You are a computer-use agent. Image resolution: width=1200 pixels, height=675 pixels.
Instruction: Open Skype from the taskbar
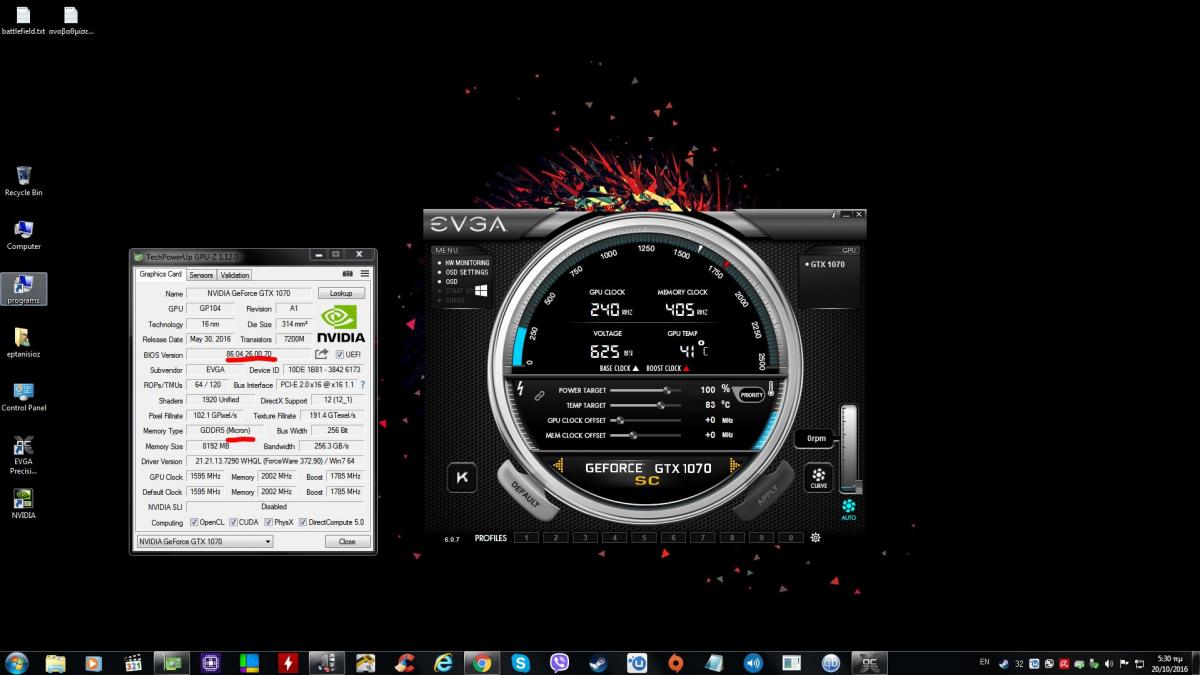(521, 662)
